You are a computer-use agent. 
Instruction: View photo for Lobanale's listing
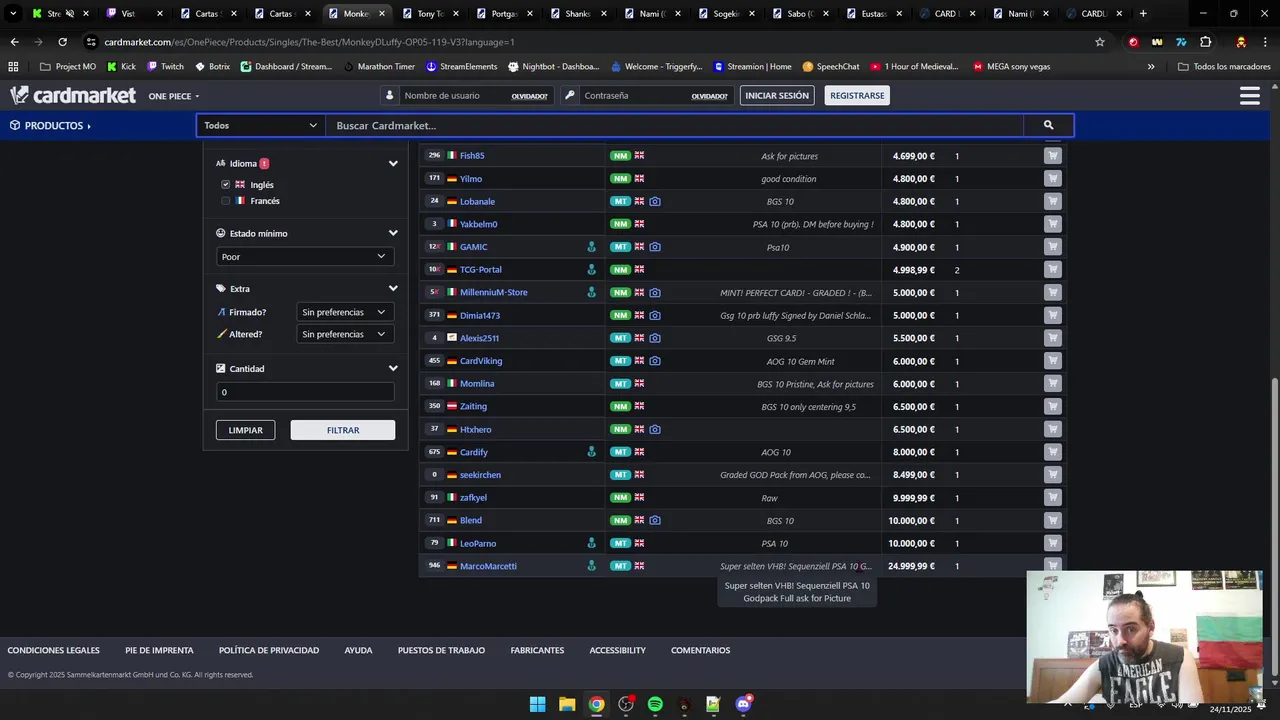pyautogui.click(x=655, y=202)
